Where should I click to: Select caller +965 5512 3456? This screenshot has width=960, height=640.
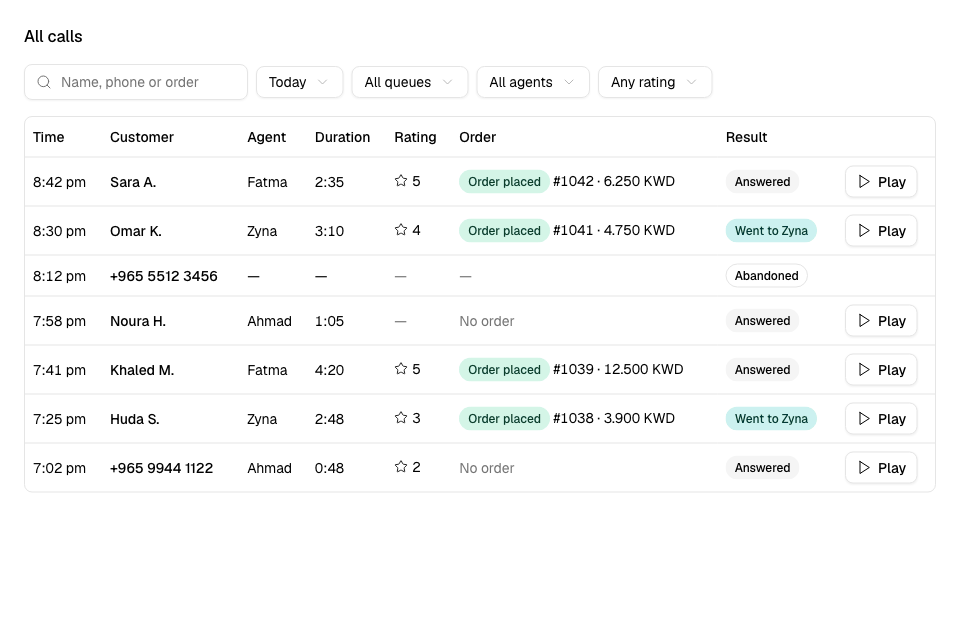pyautogui.click(x=163, y=276)
